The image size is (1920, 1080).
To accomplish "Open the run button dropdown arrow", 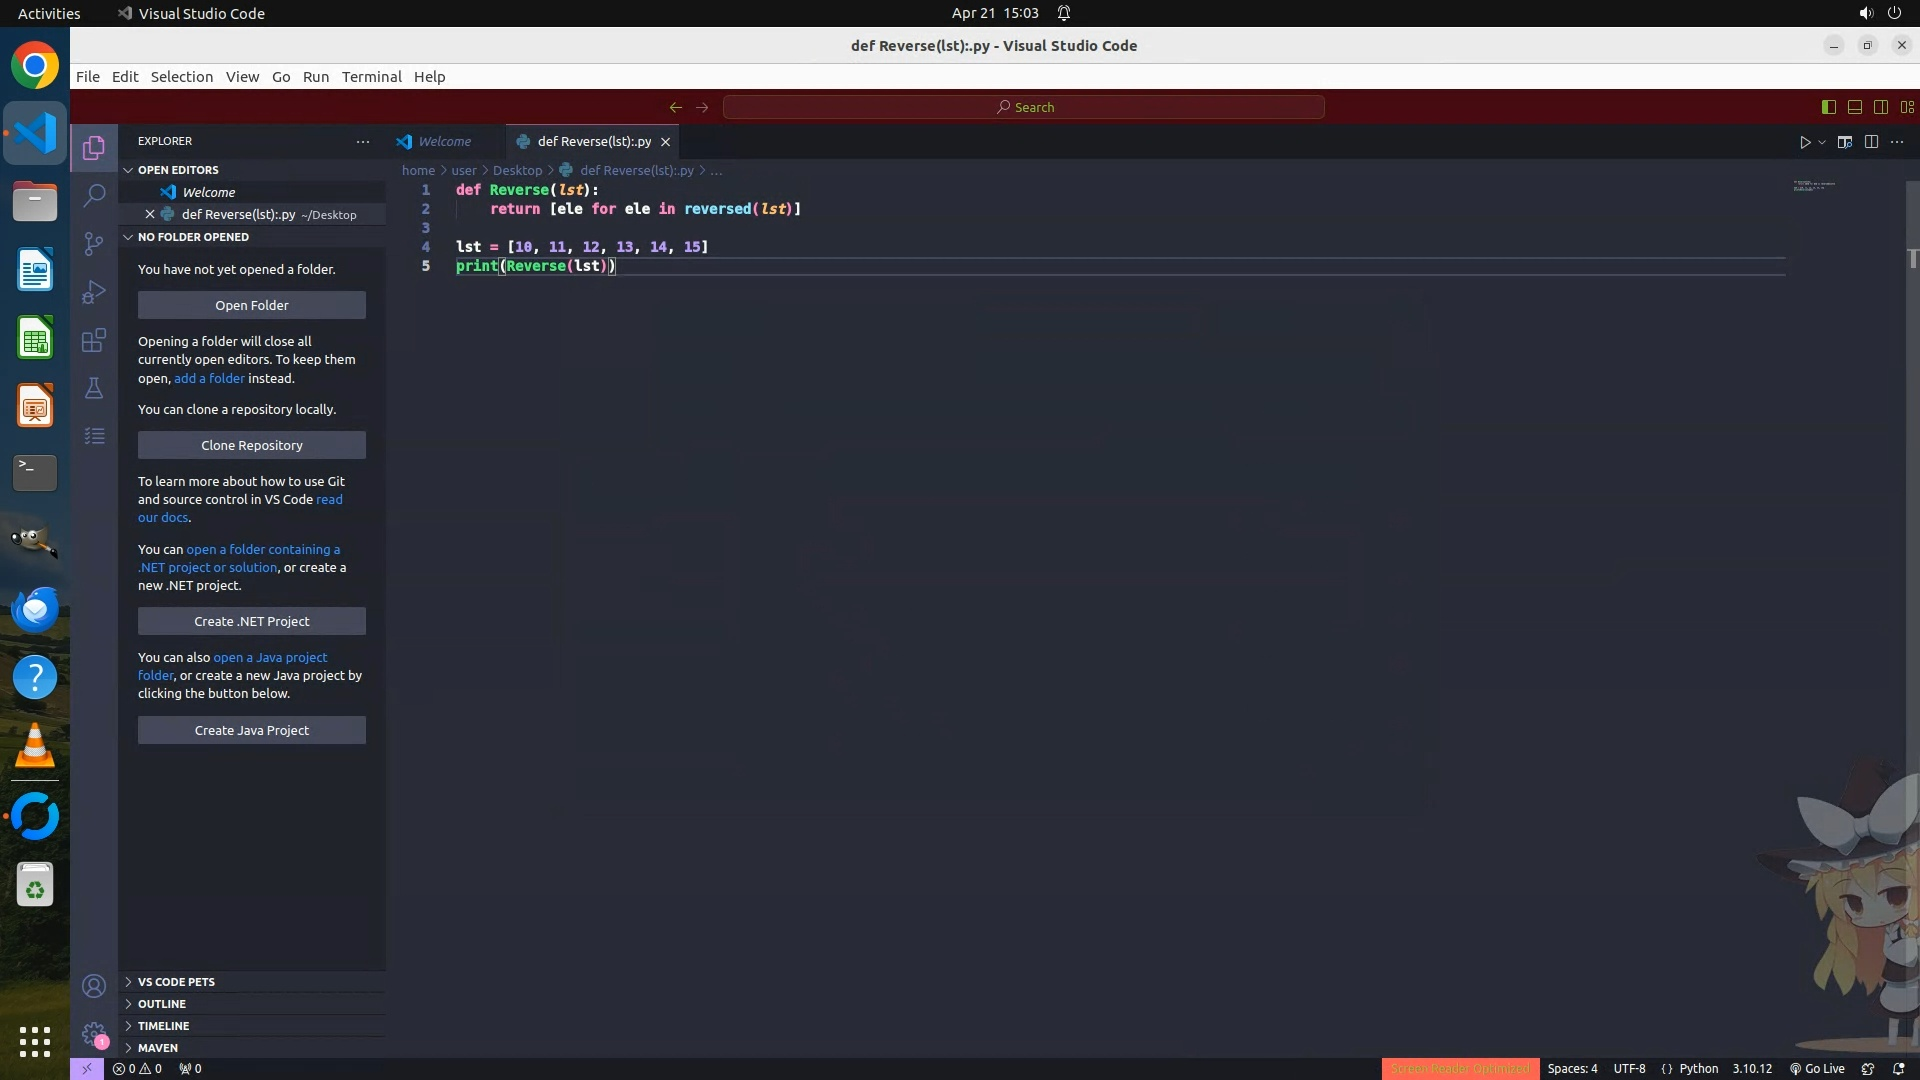I will 1822,142.
